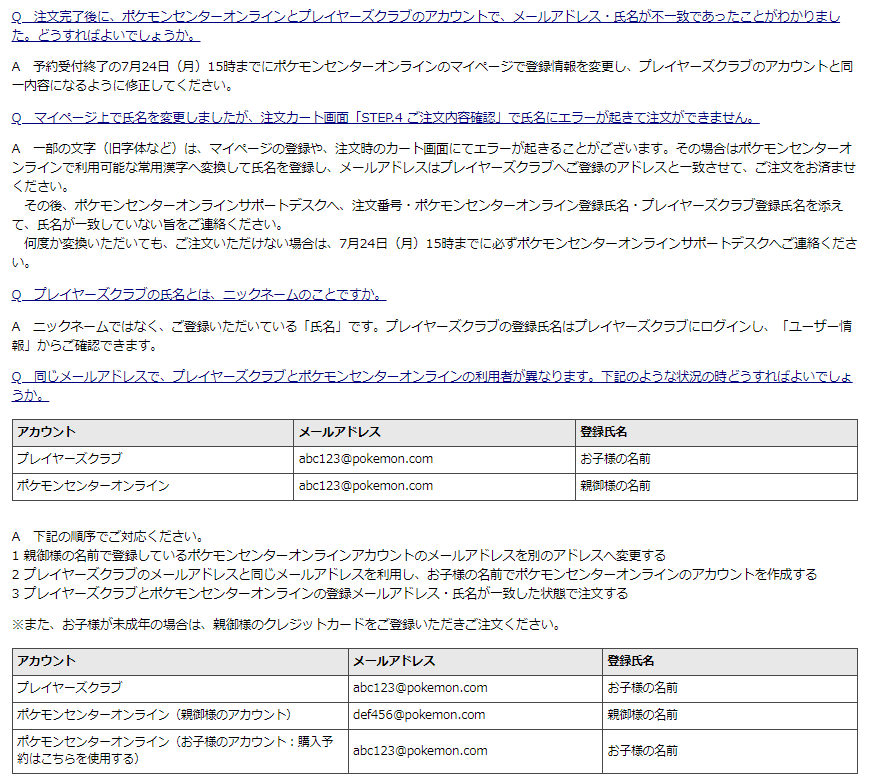Open question link プレイヤーズクラブの氏名とは、ニックネーム
Image resolution: width=869 pixels, height=781 pixels.
199,294
